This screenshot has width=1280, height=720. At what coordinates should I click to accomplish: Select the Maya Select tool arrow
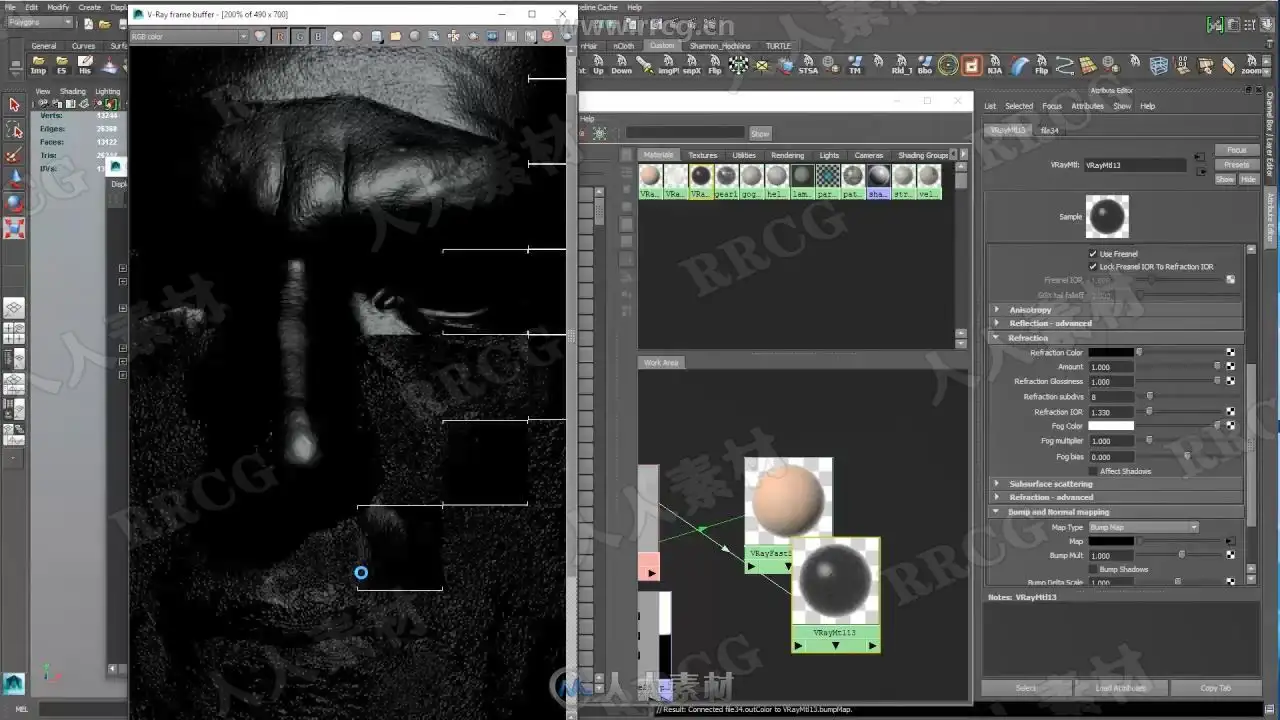[14, 105]
